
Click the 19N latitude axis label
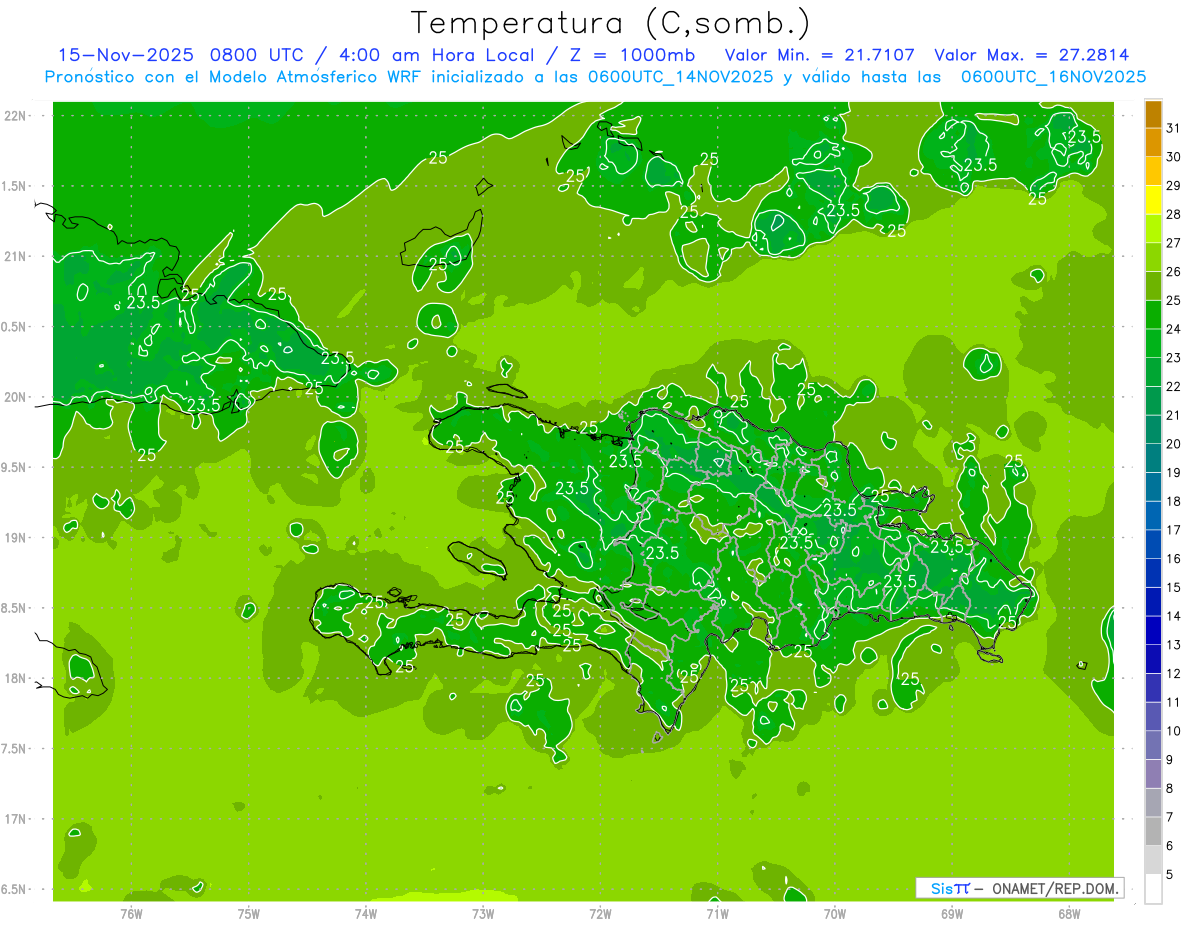pyautogui.click(x=15, y=538)
